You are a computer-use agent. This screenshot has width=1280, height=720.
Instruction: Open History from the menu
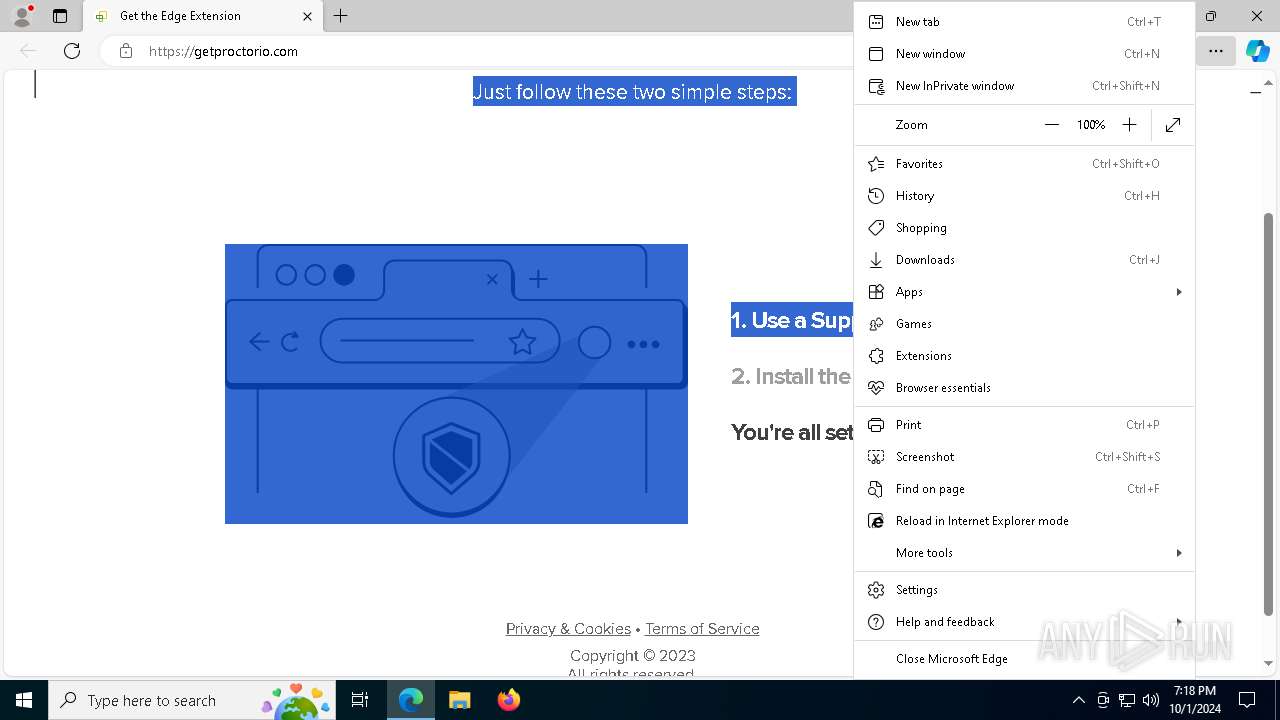[x=1024, y=196]
